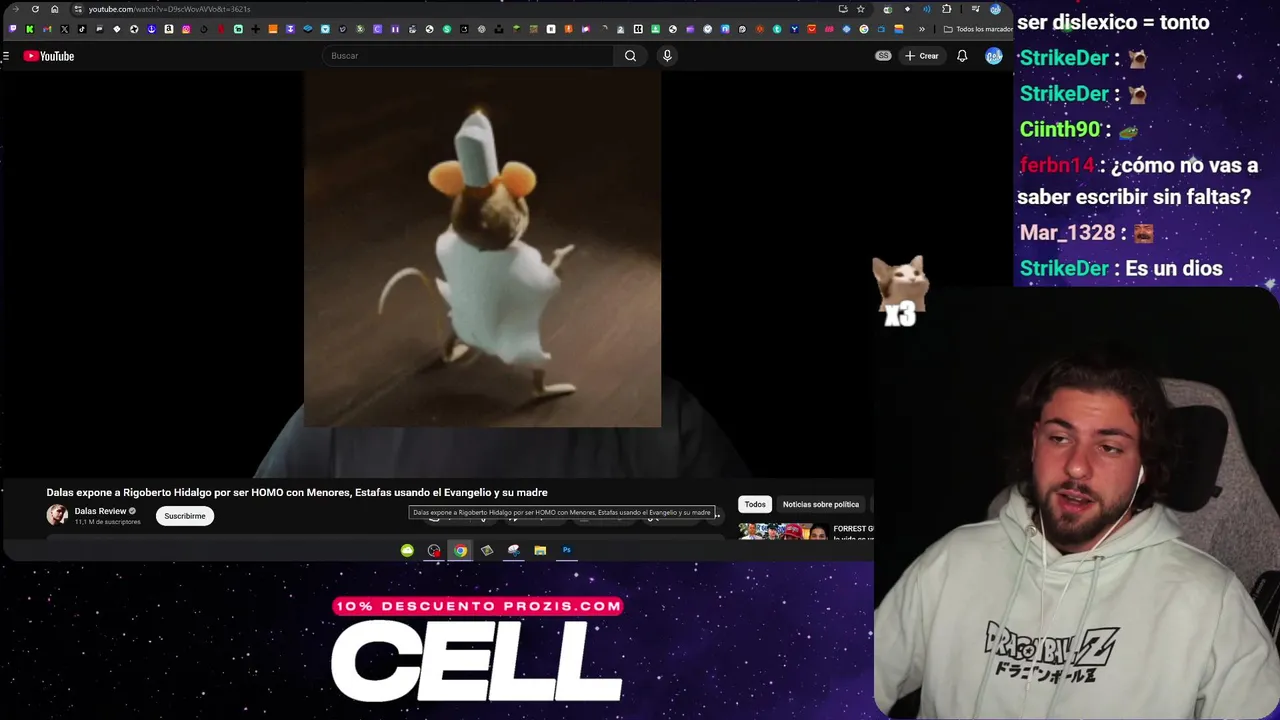The width and height of the screenshot is (1280, 720).
Task: Open the Chrome icon in taskbar
Action: [x=460, y=550]
